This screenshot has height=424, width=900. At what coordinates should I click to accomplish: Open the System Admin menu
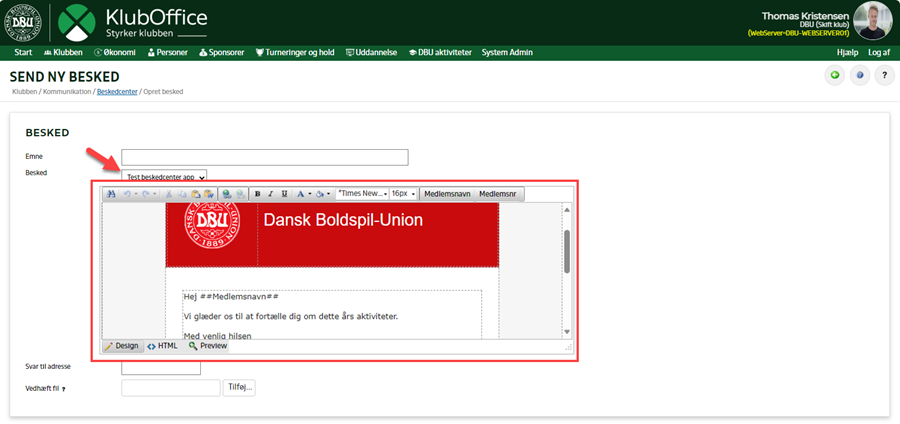pos(507,52)
